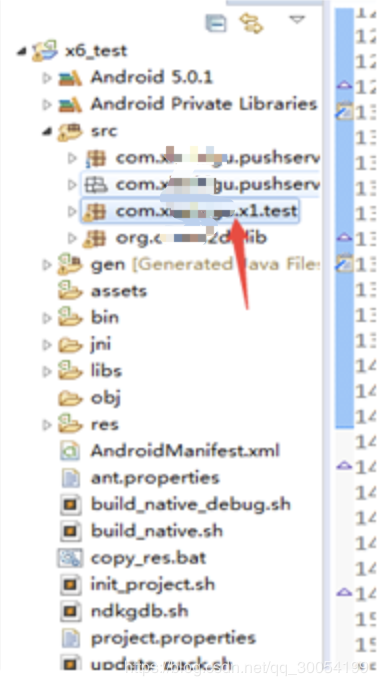Image resolution: width=378 pixels, height=686 pixels.
Task: Select project.properties file
Action: [158, 638]
